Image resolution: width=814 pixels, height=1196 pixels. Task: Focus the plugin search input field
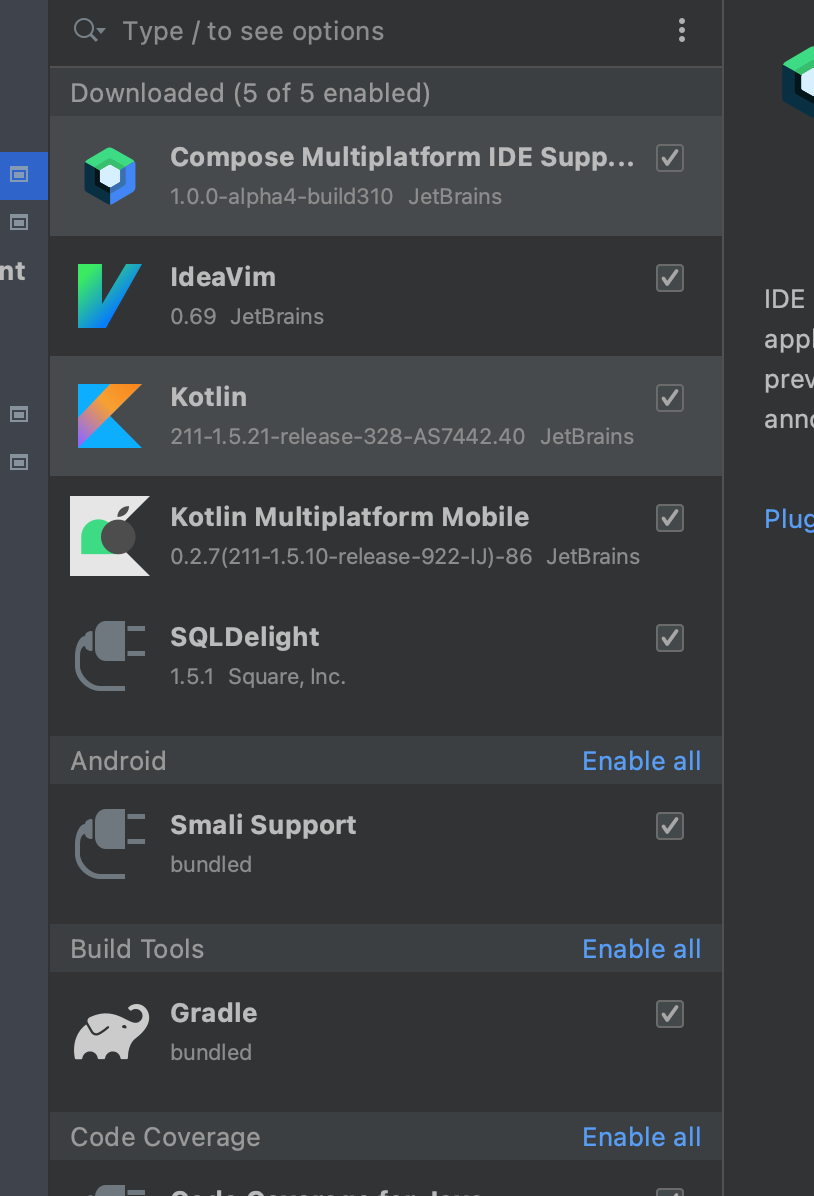click(380, 31)
